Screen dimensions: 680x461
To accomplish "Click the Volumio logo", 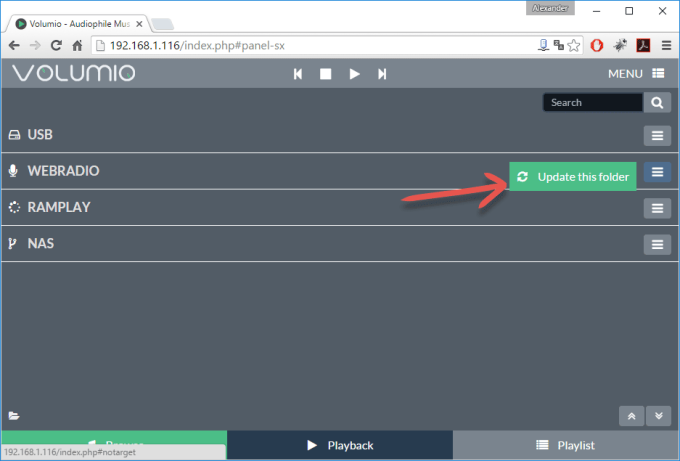I will 74,73.
